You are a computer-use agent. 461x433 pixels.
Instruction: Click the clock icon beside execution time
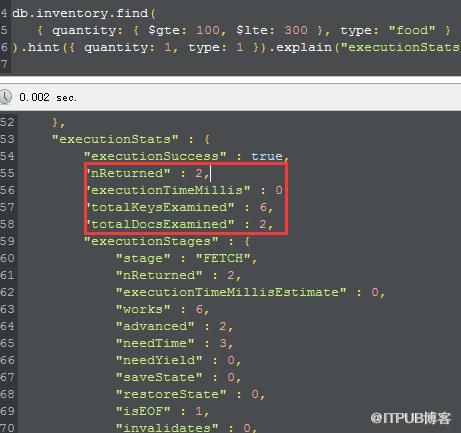[5, 97]
